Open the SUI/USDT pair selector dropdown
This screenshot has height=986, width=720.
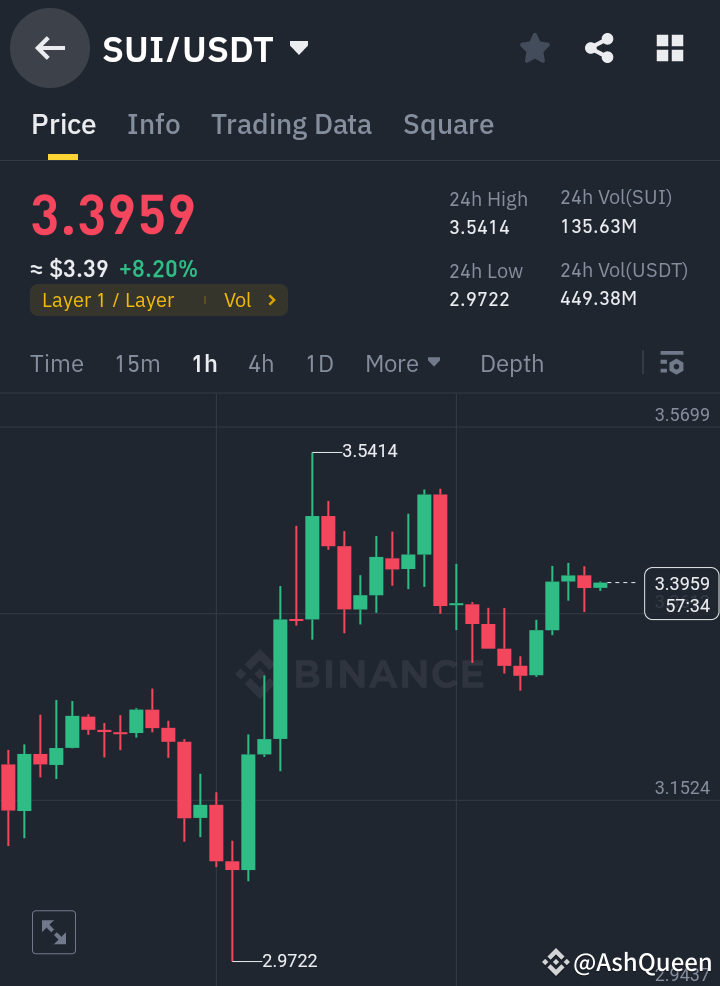(297, 47)
